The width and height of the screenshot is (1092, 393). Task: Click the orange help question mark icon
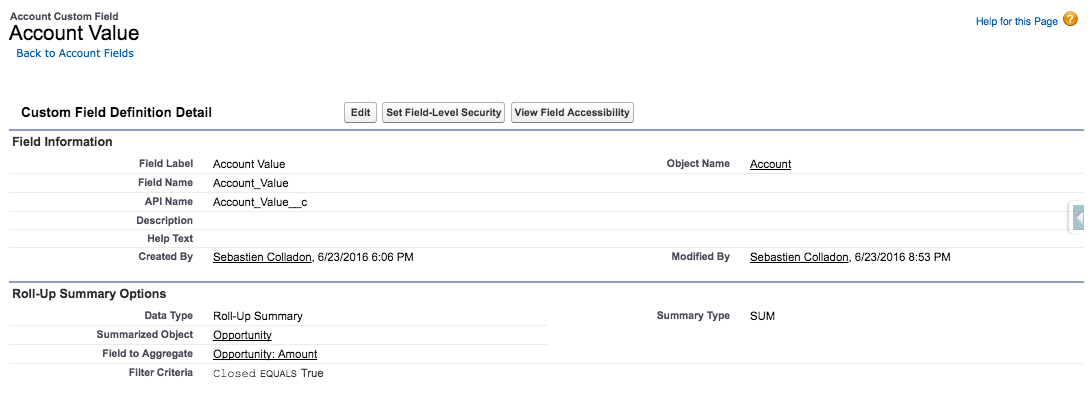1070,20
